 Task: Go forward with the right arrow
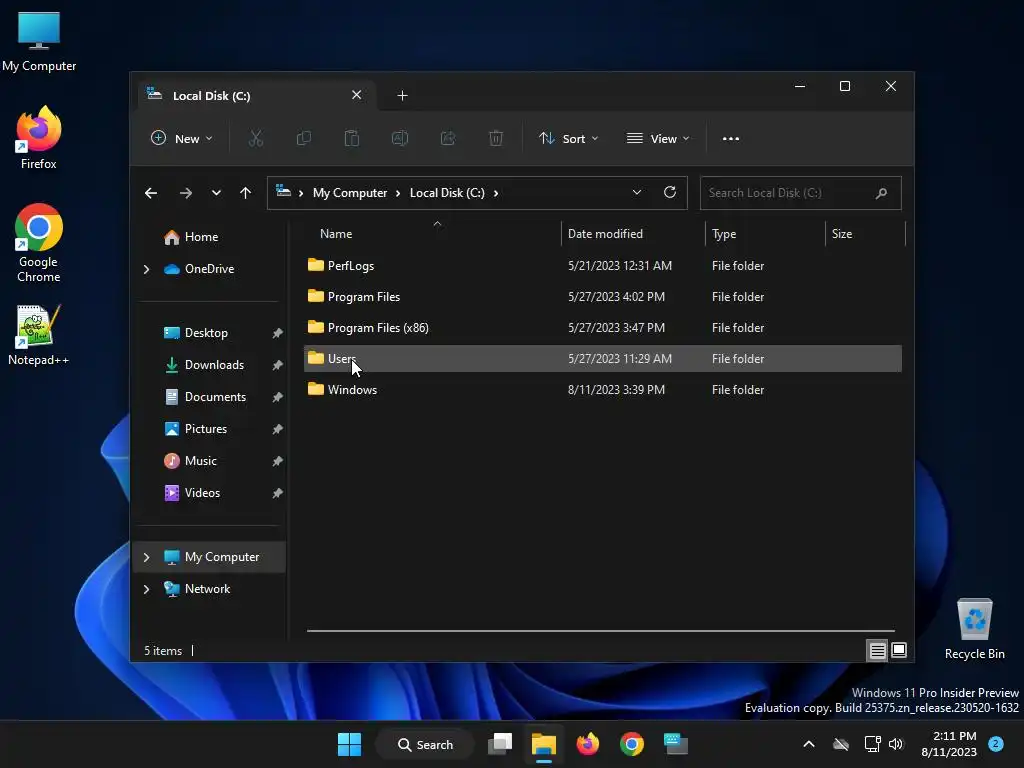click(185, 193)
